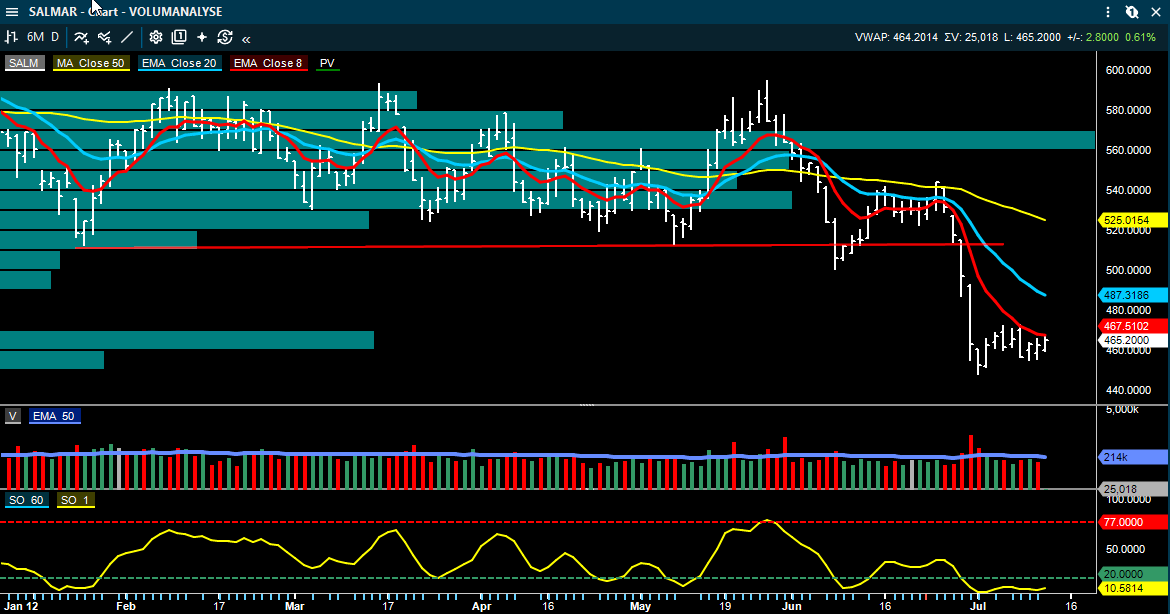This screenshot has width=1170, height=614.
Task: Click the 580.0000 price axis label
Action: coord(1127,110)
